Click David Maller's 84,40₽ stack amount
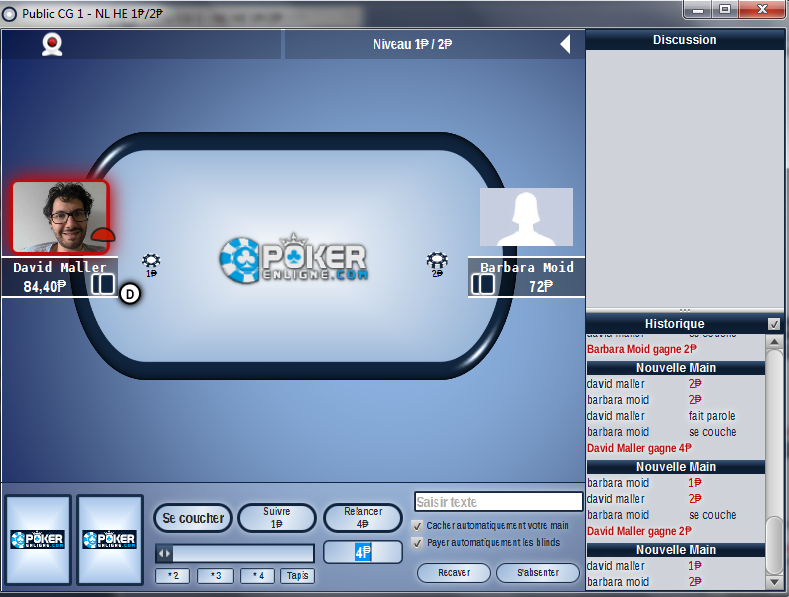 pos(44,286)
